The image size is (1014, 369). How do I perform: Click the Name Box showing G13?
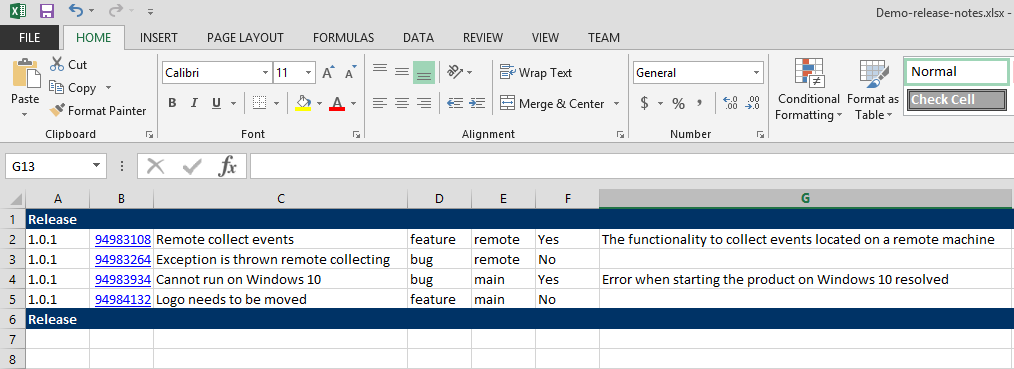point(55,167)
